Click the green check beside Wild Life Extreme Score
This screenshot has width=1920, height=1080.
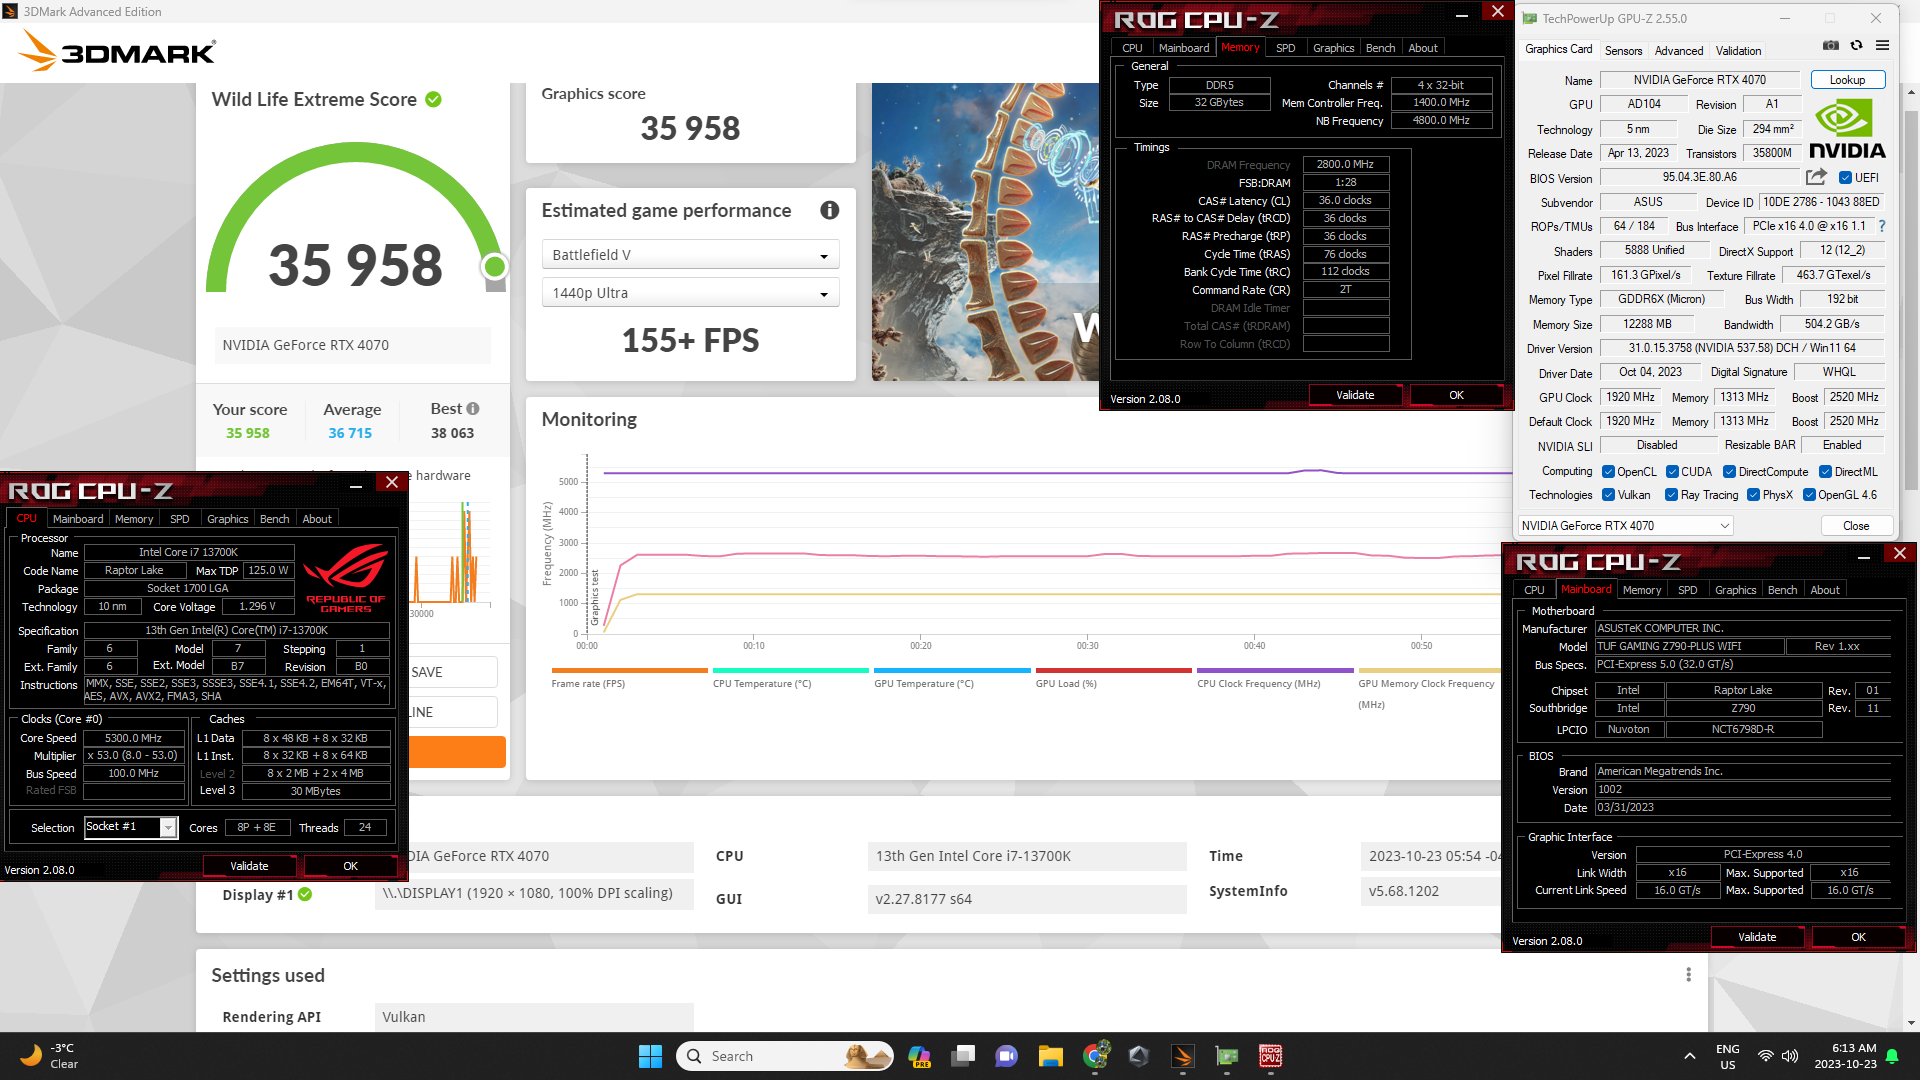point(433,99)
